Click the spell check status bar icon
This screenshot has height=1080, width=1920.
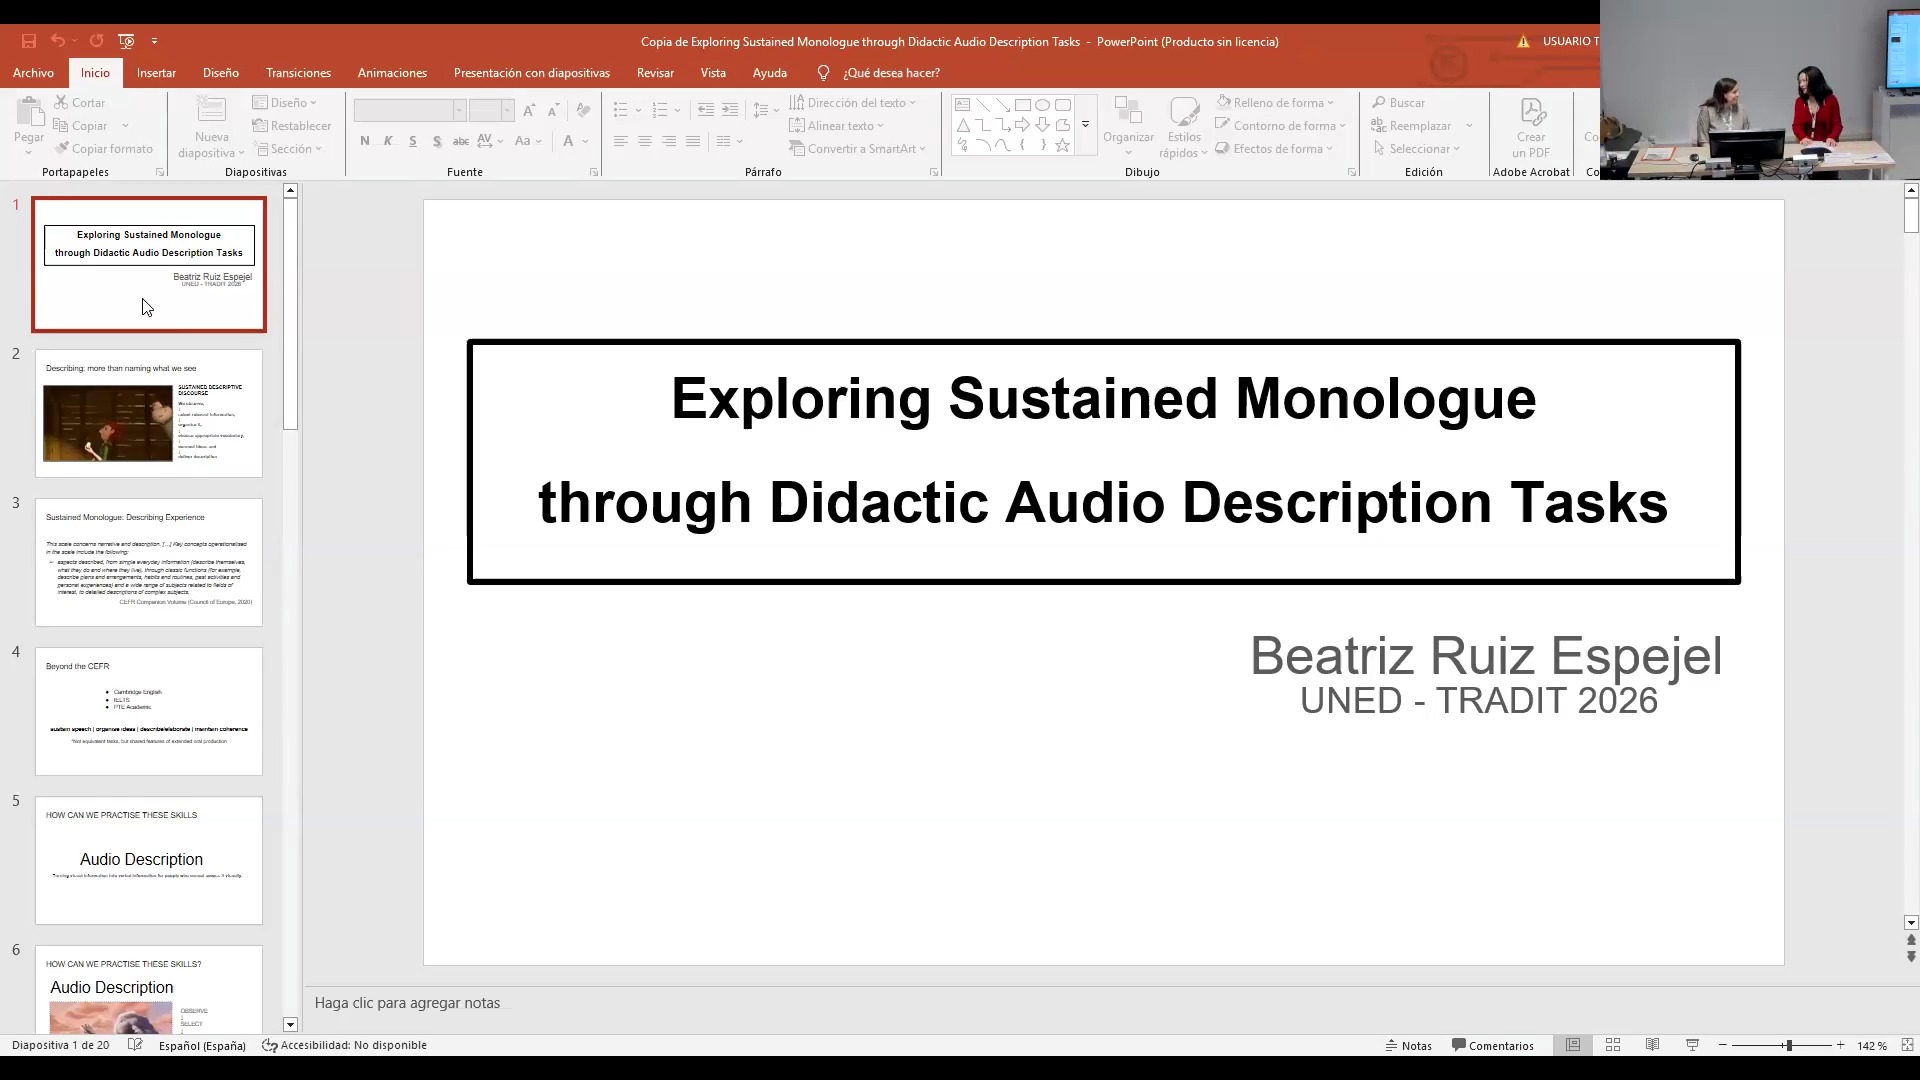[136, 1045]
